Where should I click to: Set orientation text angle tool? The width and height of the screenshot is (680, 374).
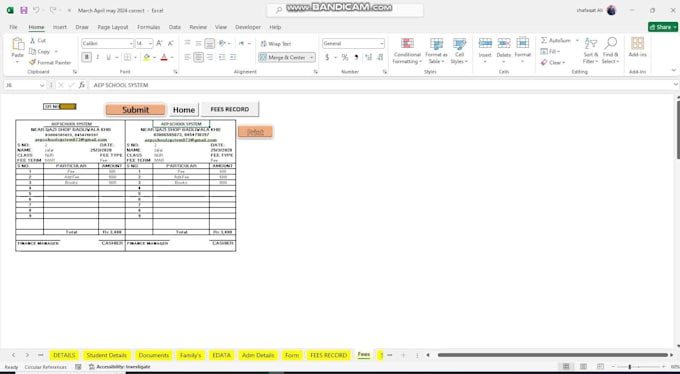(222, 43)
